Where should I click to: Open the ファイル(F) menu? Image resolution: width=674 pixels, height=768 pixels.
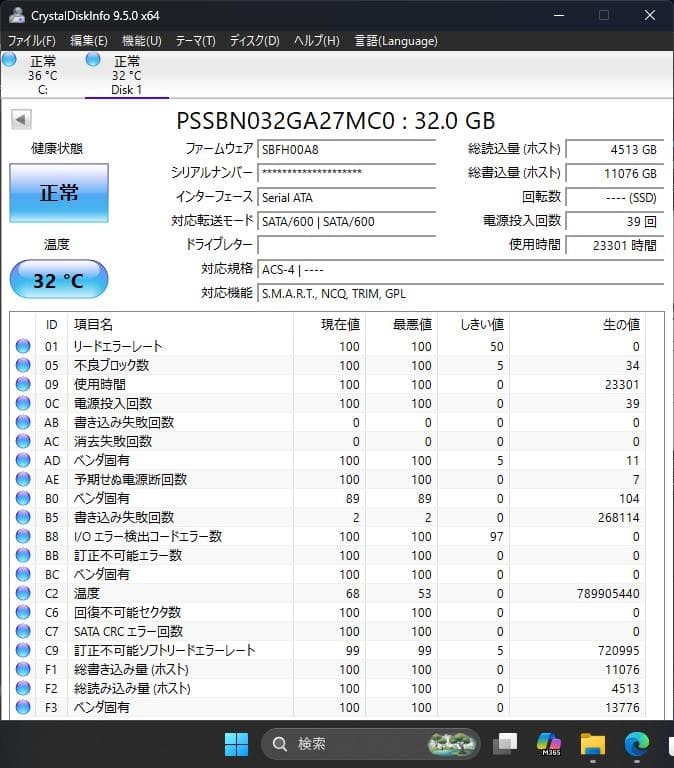(x=31, y=41)
